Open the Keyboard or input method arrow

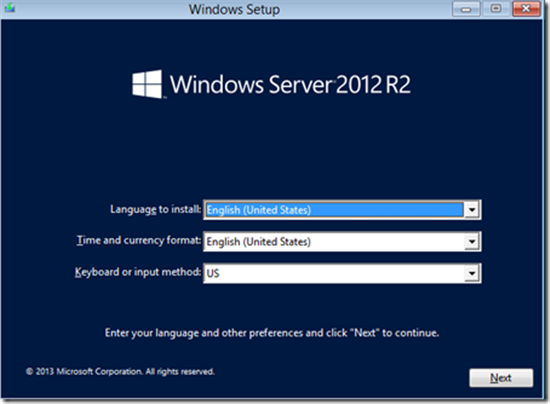[x=472, y=273]
